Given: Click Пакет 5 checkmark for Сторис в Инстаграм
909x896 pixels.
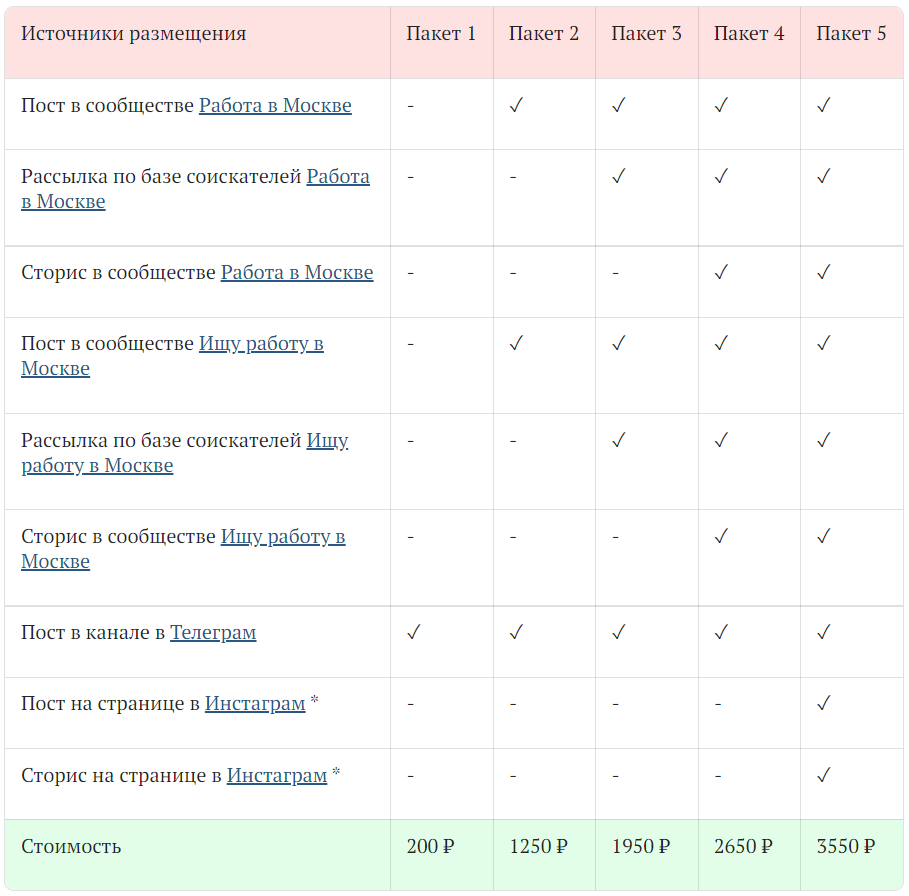Looking at the screenshot, I should click(823, 775).
